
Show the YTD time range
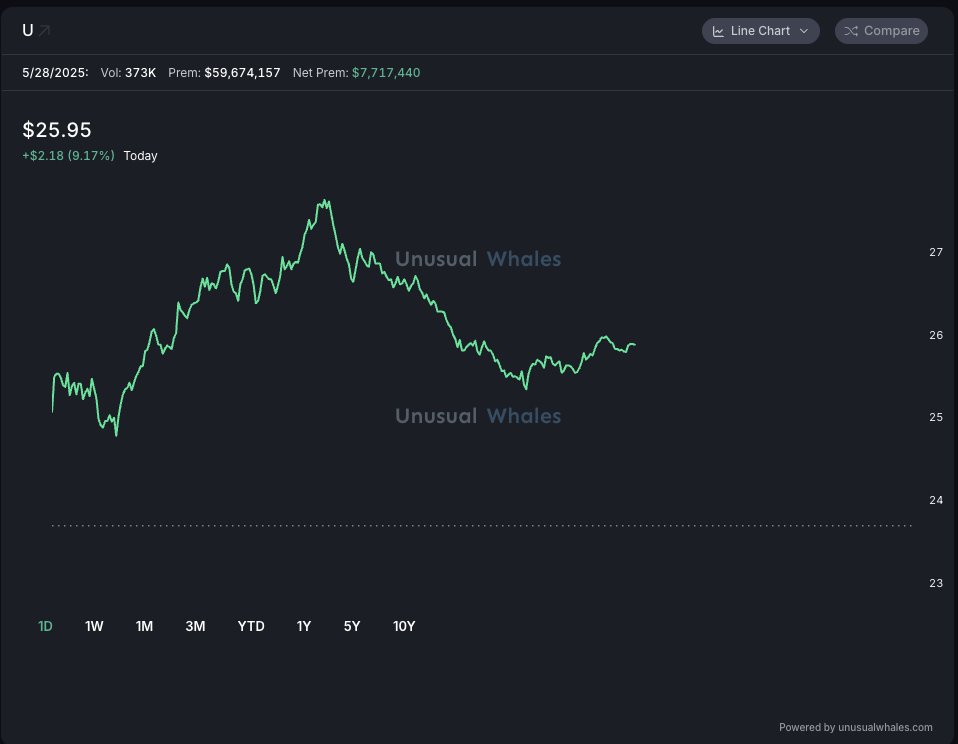[251, 626]
